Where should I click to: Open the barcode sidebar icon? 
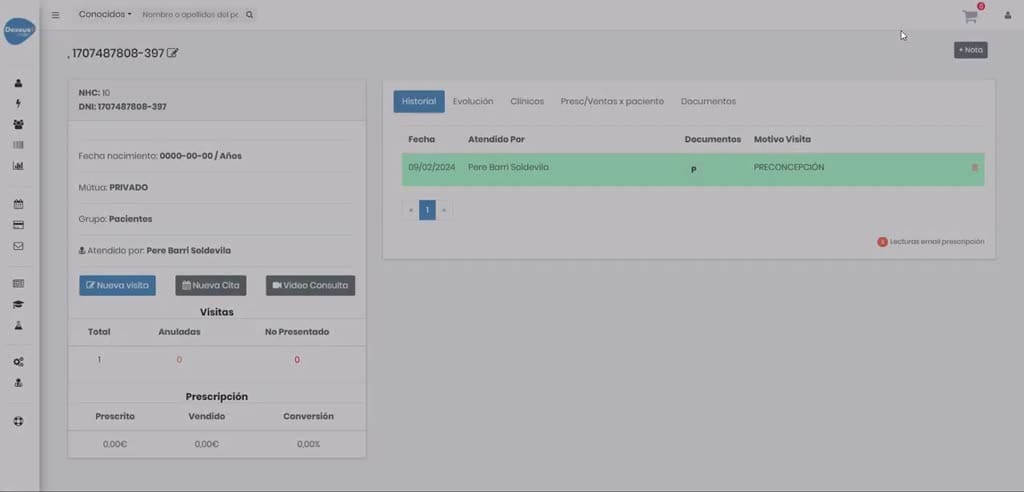click(x=18, y=145)
